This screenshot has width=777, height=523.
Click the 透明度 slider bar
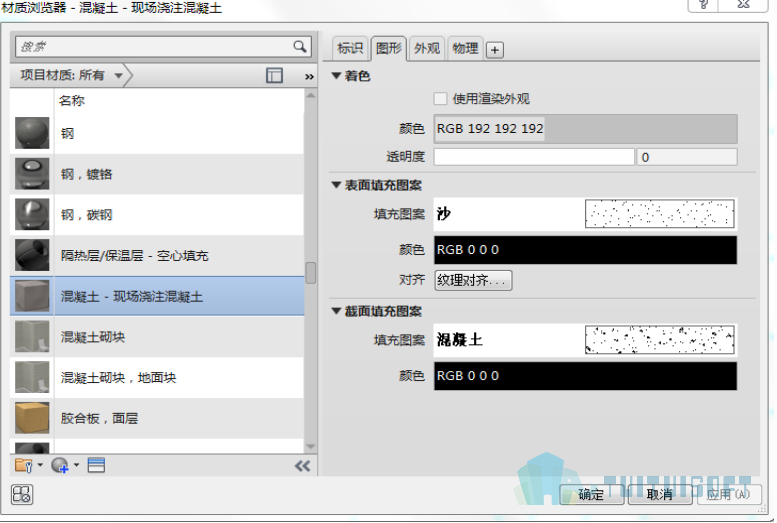click(534, 157)
